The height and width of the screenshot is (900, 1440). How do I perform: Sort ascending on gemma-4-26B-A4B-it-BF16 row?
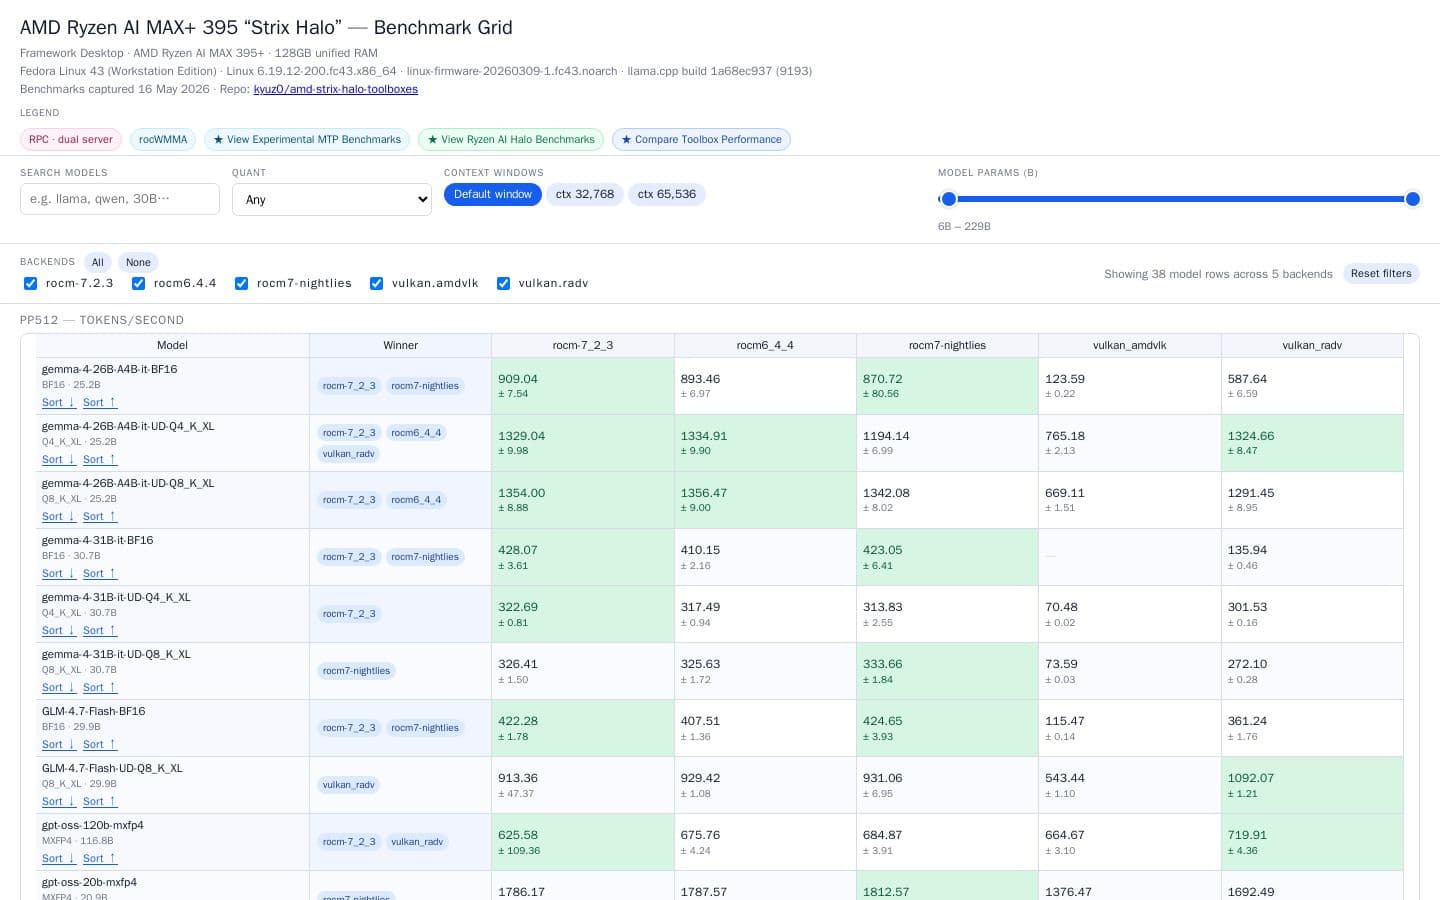[x=100, y=402]
